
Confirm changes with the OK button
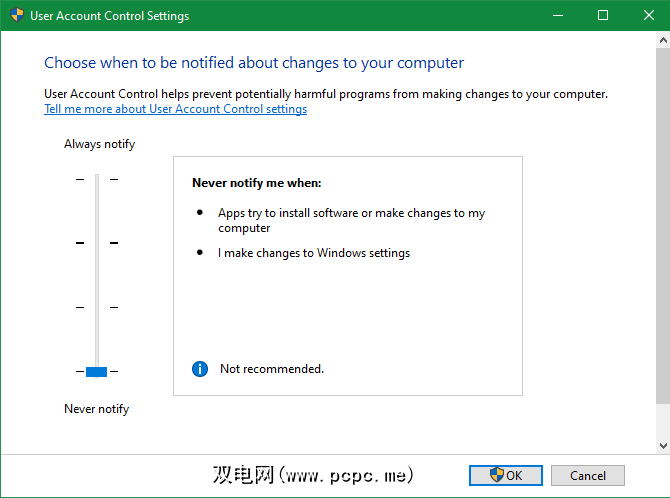click(x=505, y=475)
